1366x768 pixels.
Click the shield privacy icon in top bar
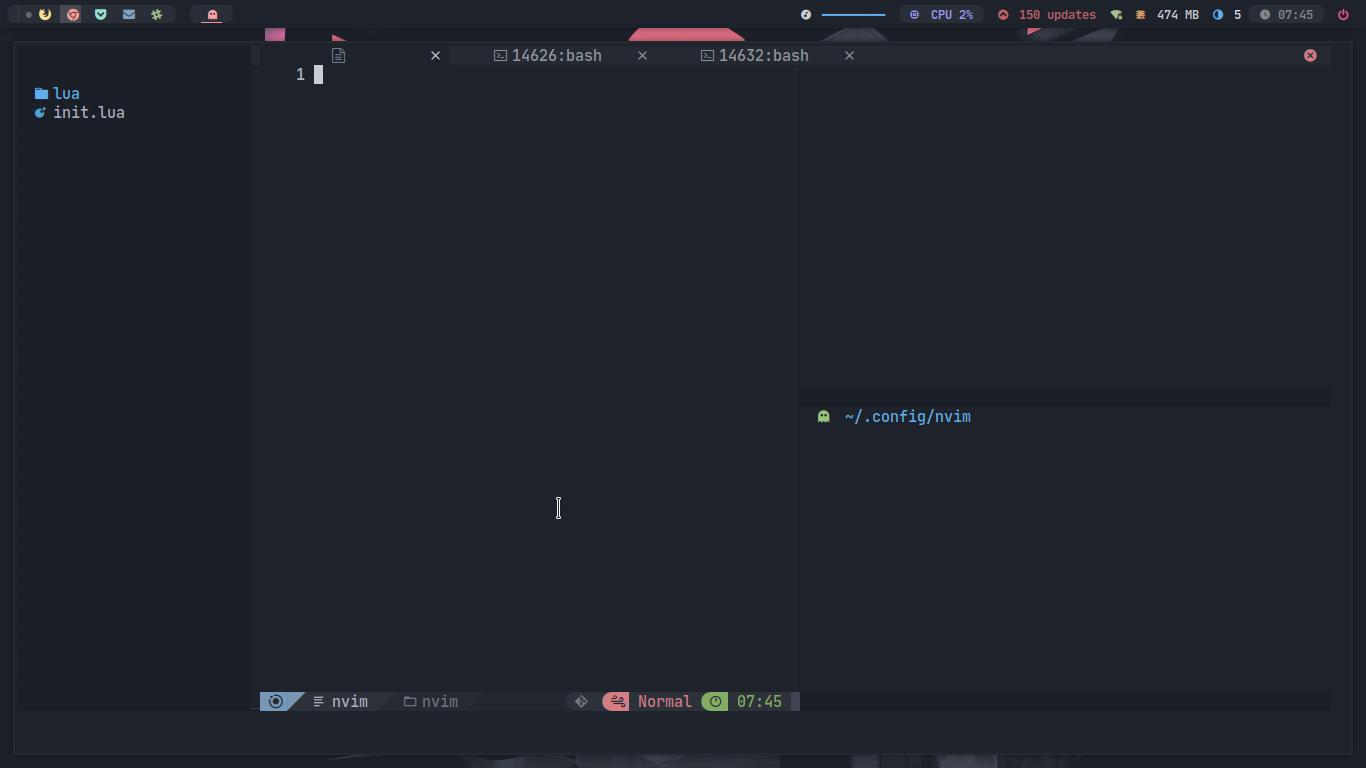click(100, 14)
